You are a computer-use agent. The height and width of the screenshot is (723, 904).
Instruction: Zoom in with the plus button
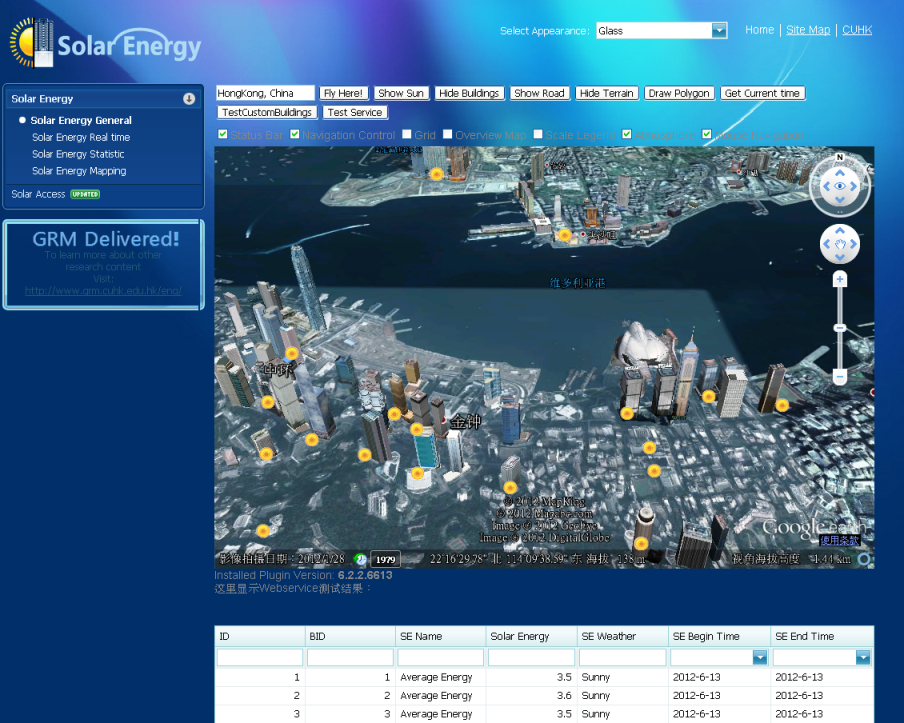click(839, 280)
